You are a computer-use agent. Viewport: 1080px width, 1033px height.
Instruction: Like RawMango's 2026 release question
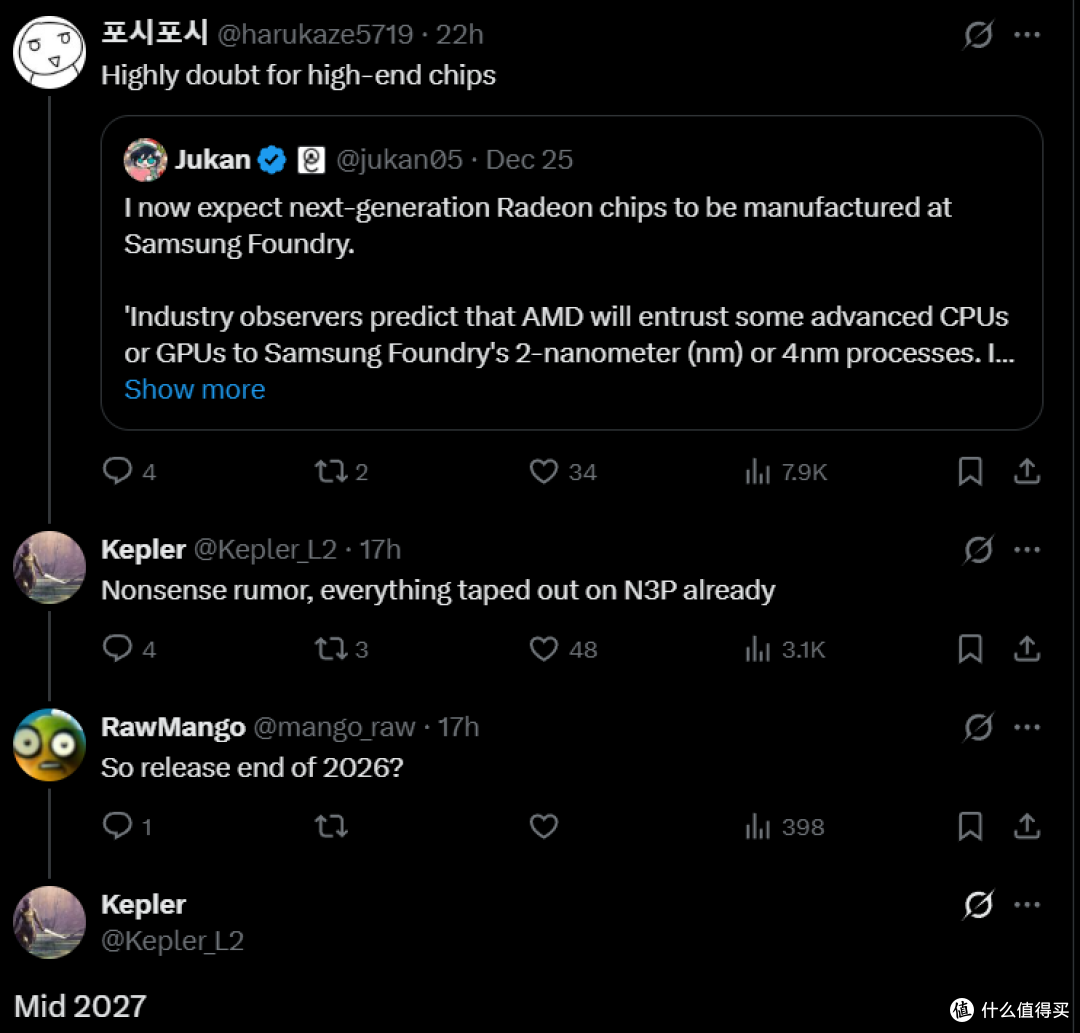[x=543, y=826]
